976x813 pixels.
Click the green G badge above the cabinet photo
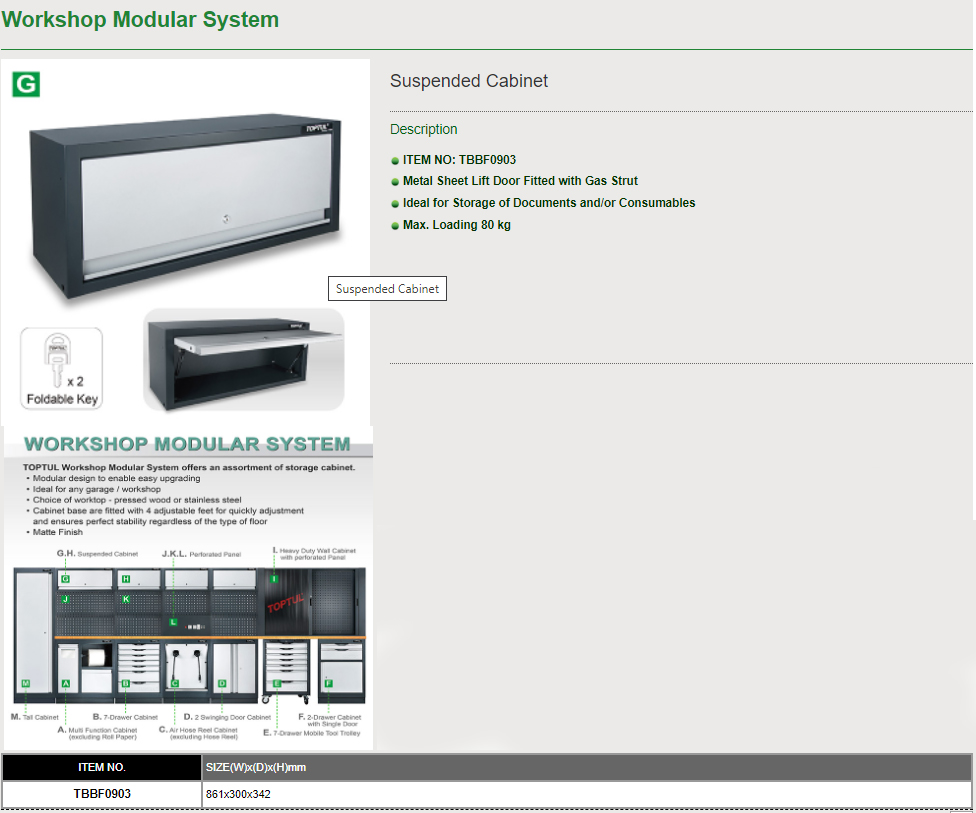coord(26,84)
